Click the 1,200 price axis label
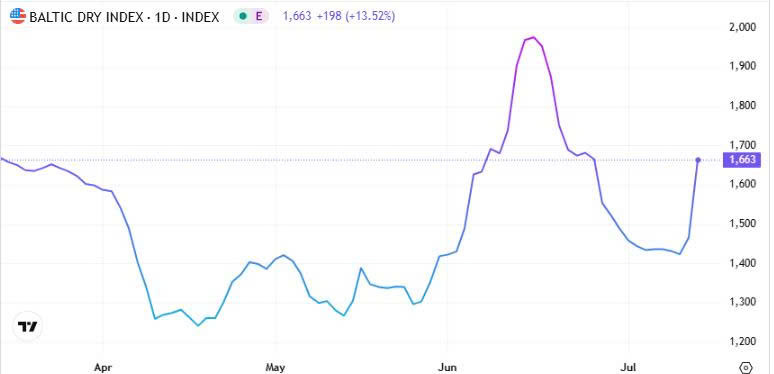Viewport: 774px width, 374px height. [x=742, y=341]
